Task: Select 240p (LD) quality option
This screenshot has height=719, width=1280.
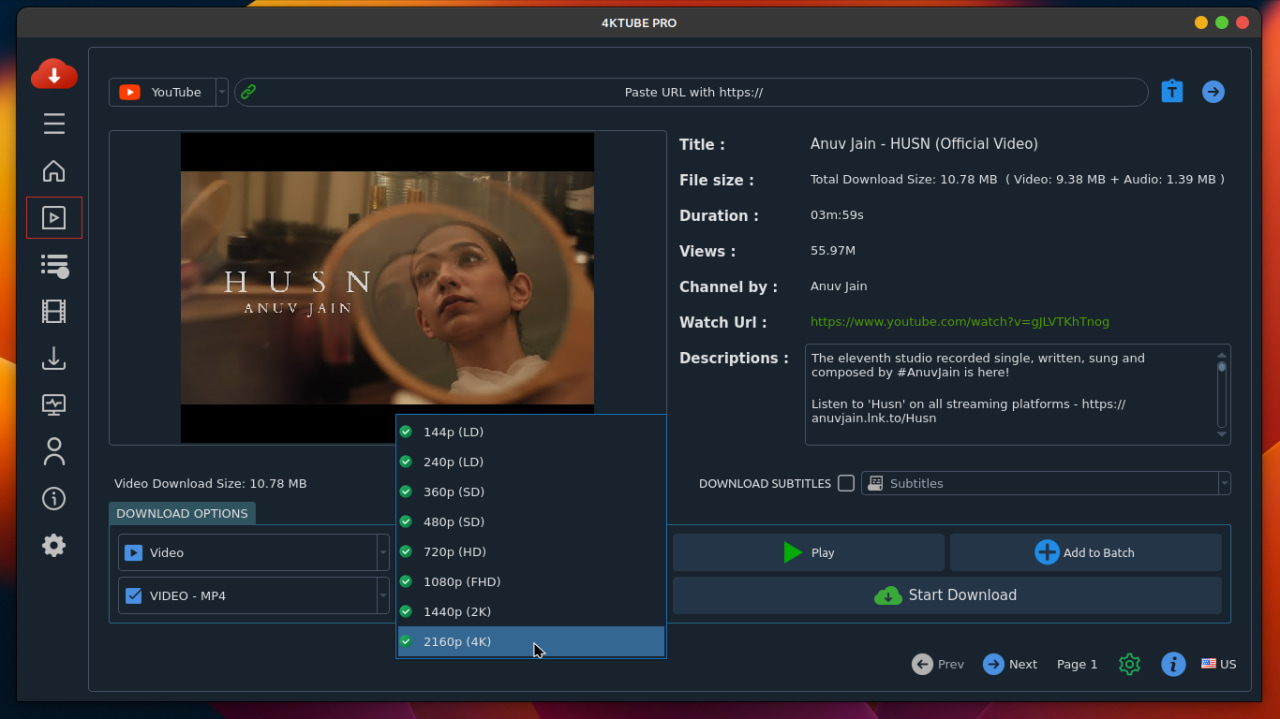Action: point(531,462)
